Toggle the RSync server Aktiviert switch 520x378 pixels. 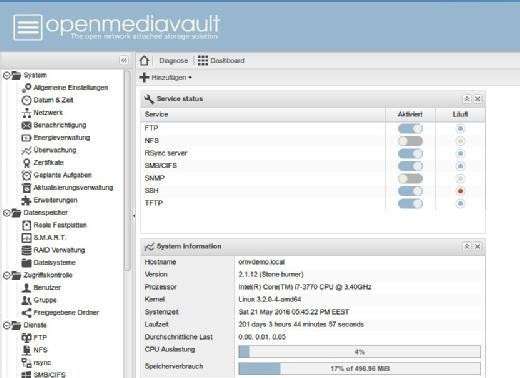pos(410,154)
